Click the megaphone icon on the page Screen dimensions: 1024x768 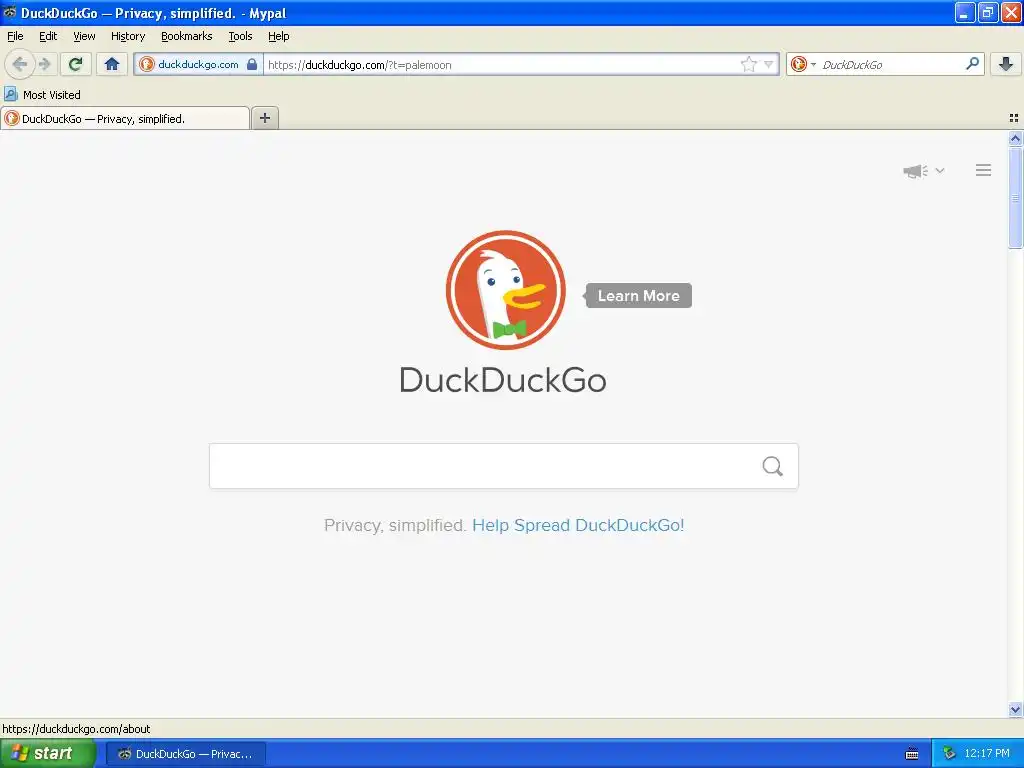pos(915,171)
